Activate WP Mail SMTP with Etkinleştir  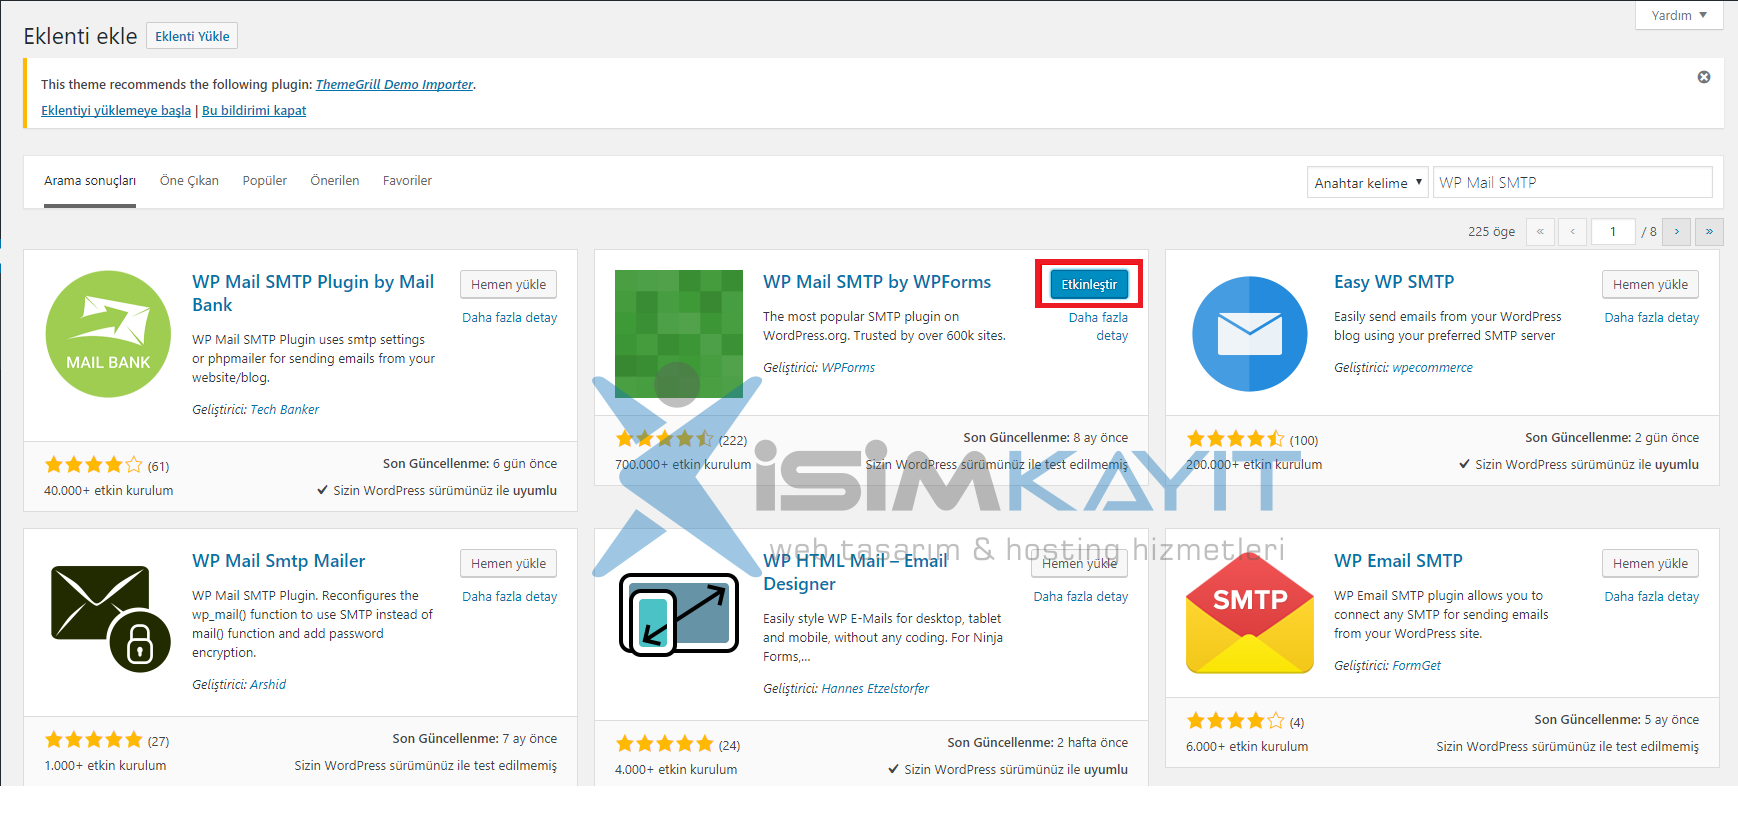pyautogui.click(x=1089, y=284)
